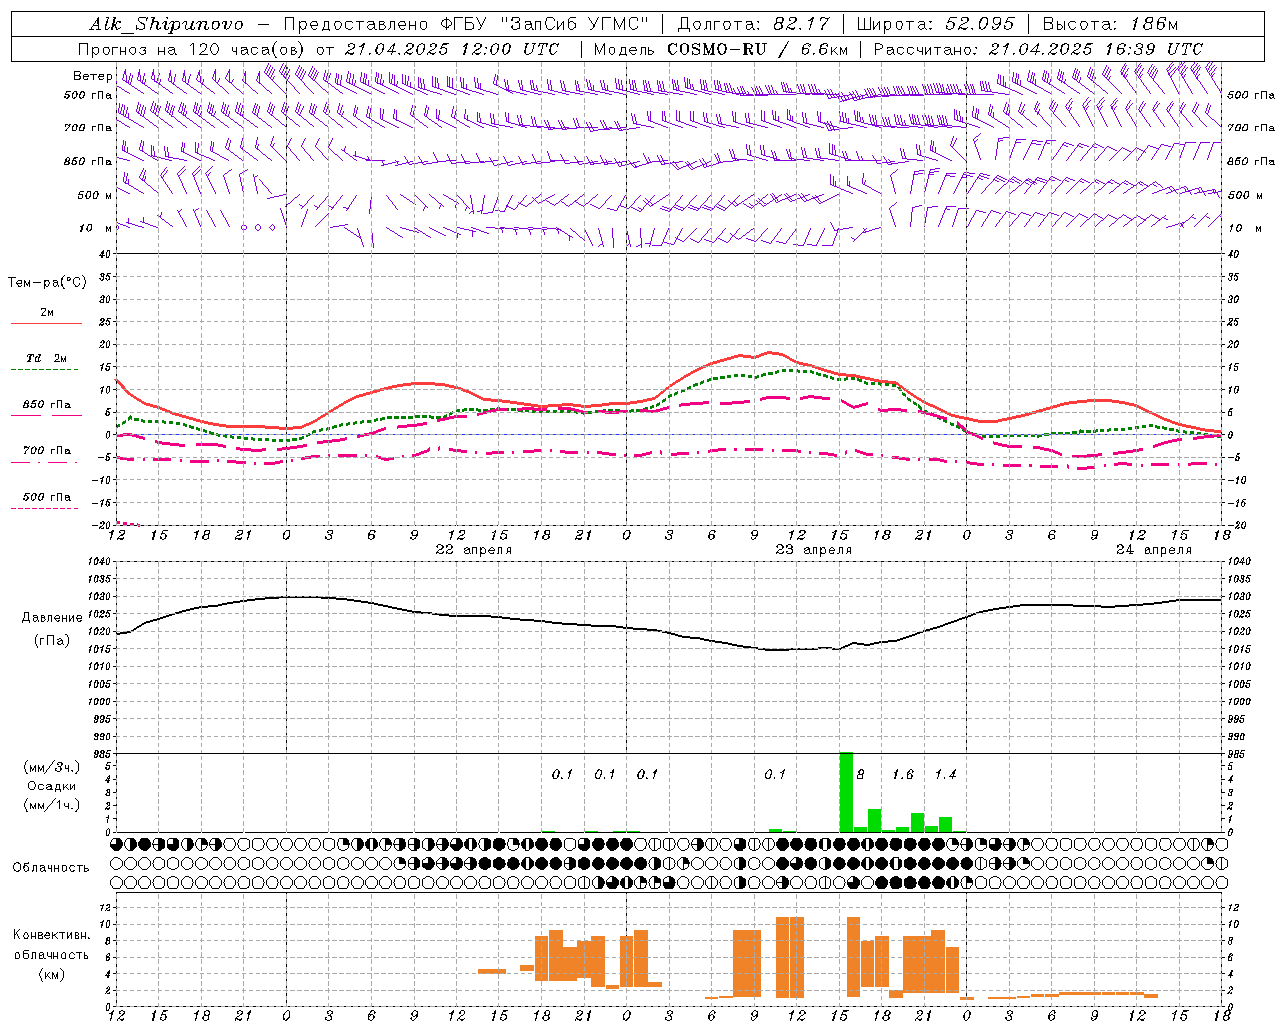
Task: Click the 'Облачность' cloudiness row label
Action: pyautogui.click(x=51, y=867)
